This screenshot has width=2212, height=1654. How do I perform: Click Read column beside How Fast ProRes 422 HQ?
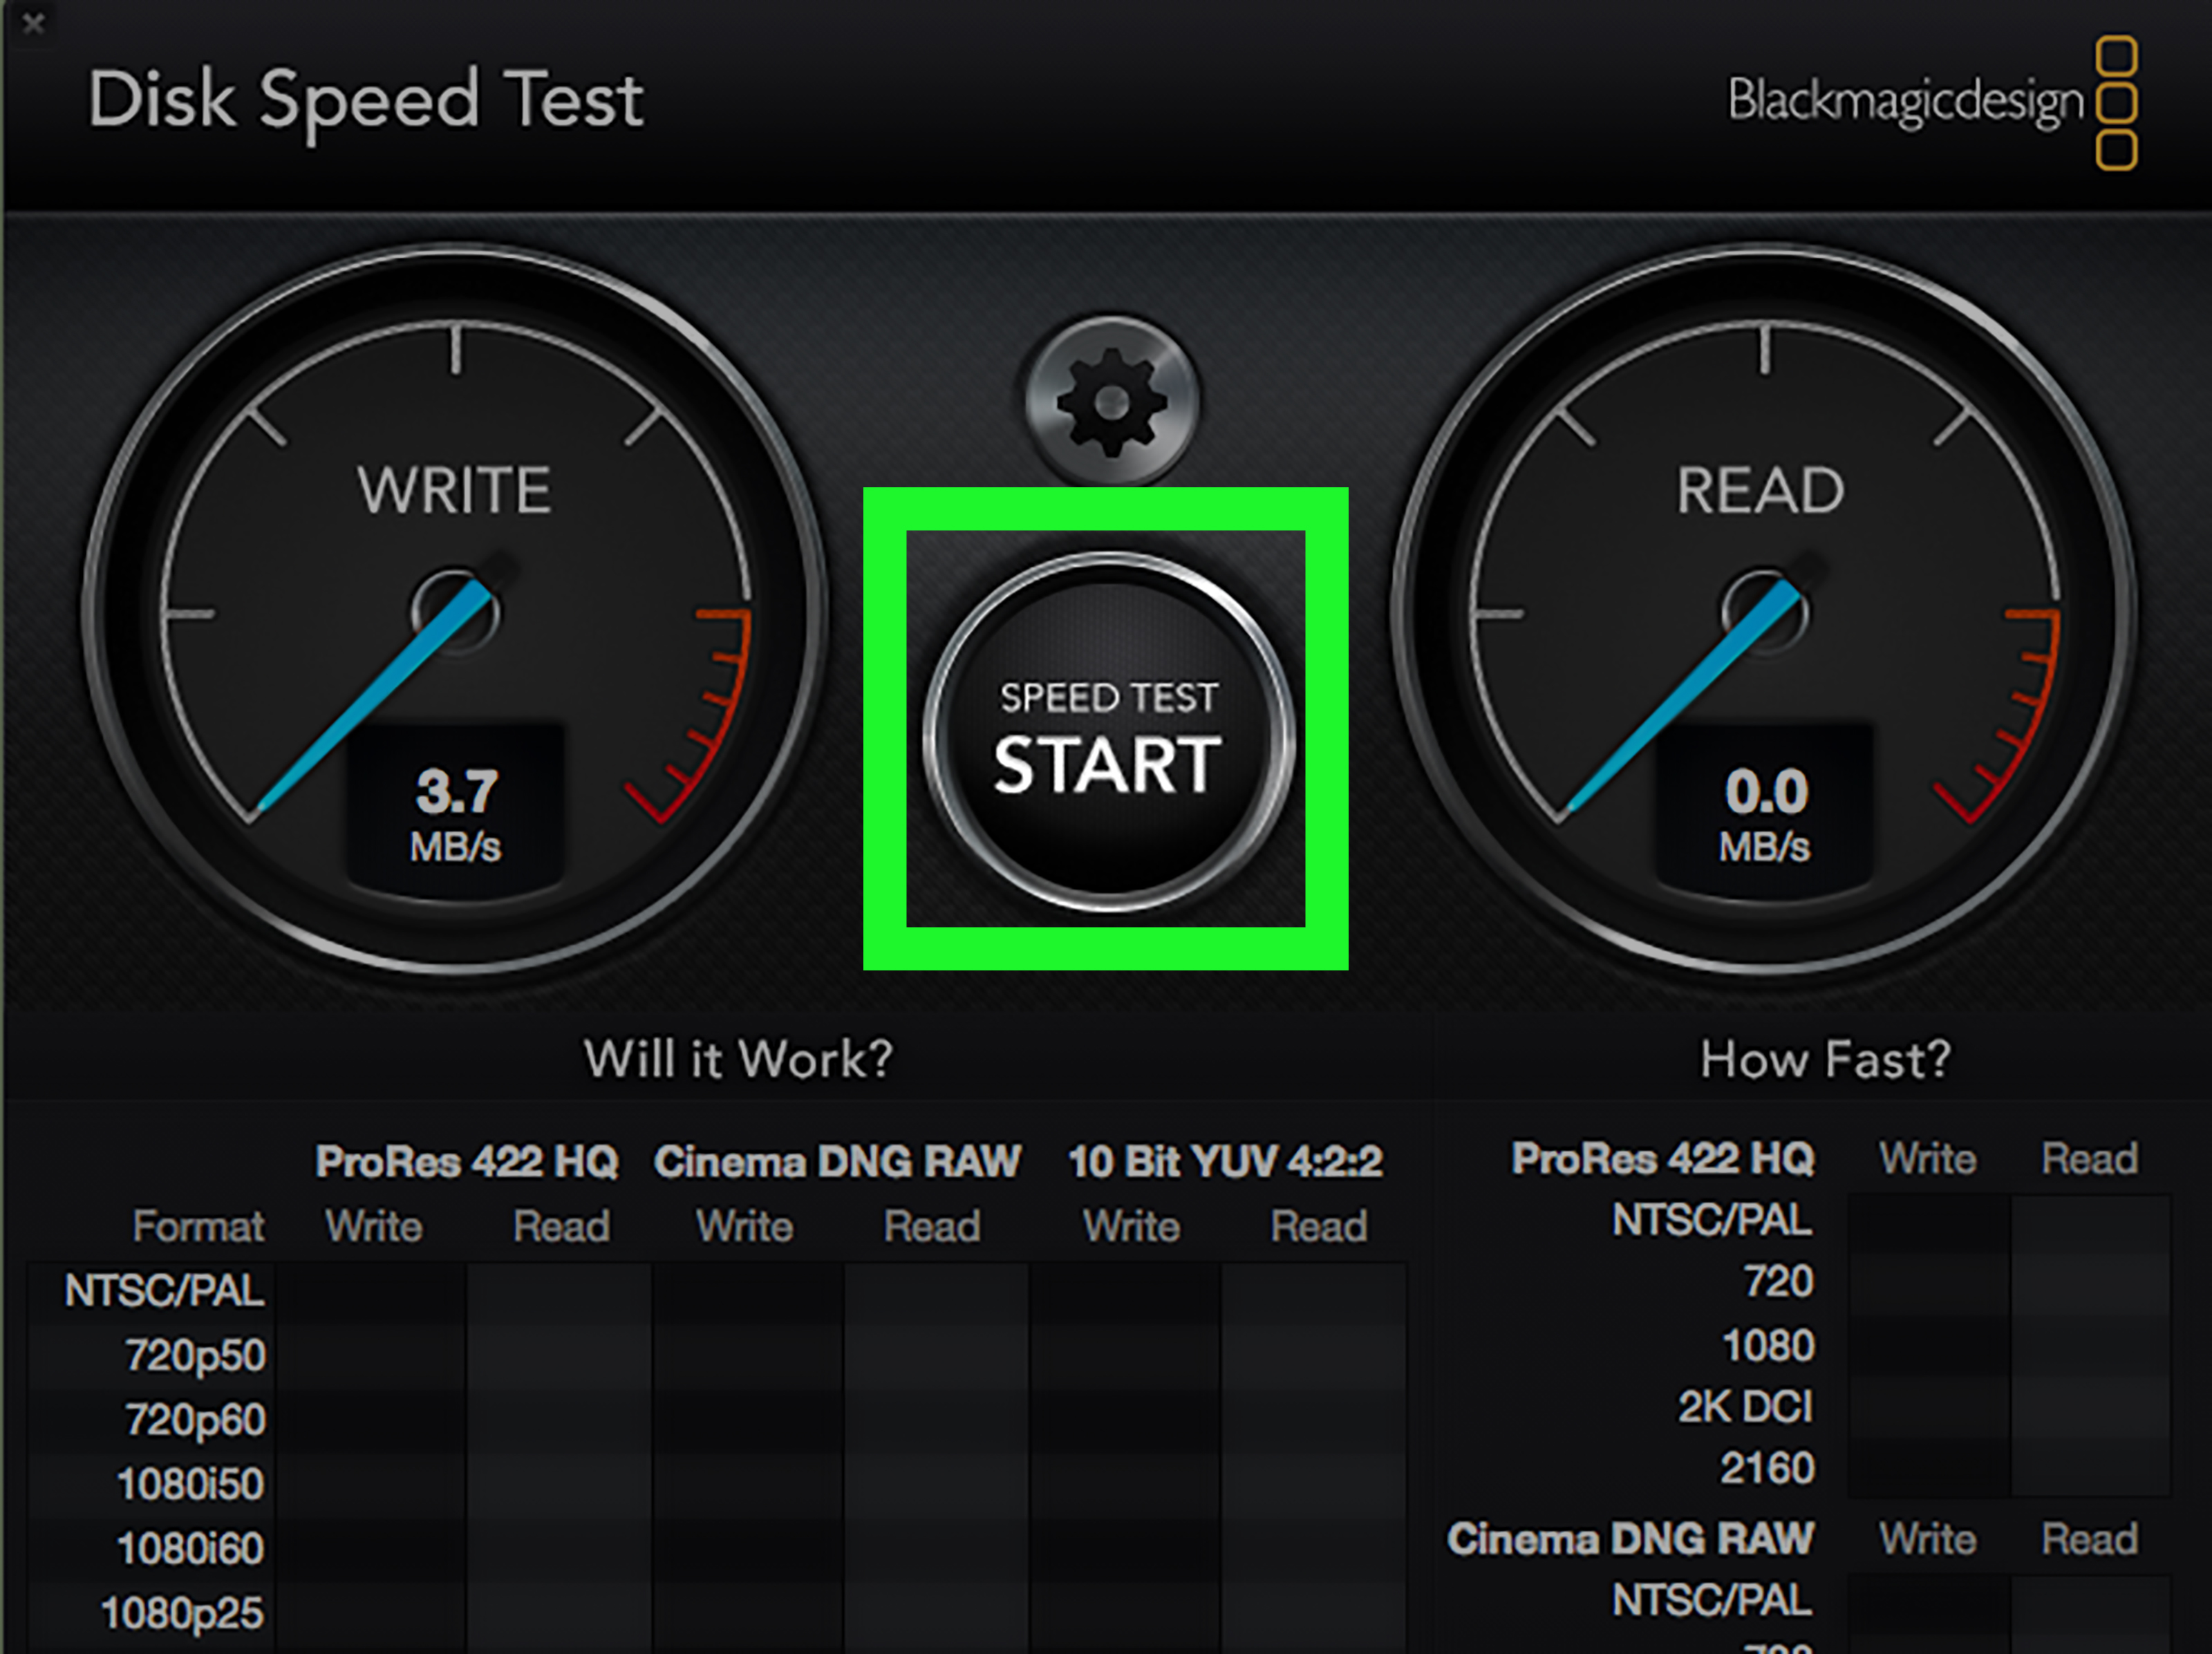coord(2090,1159)
